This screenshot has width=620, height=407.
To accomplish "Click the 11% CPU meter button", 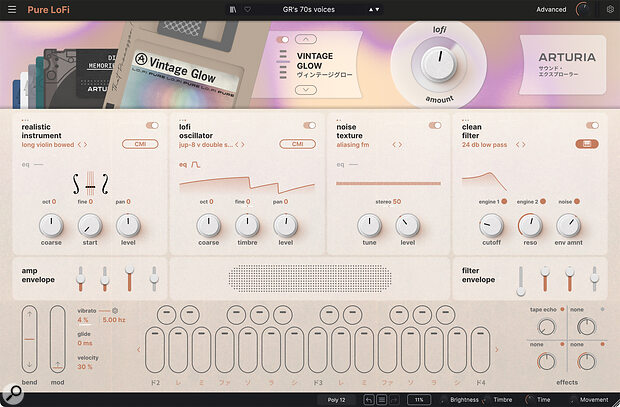I will point(419,400).
